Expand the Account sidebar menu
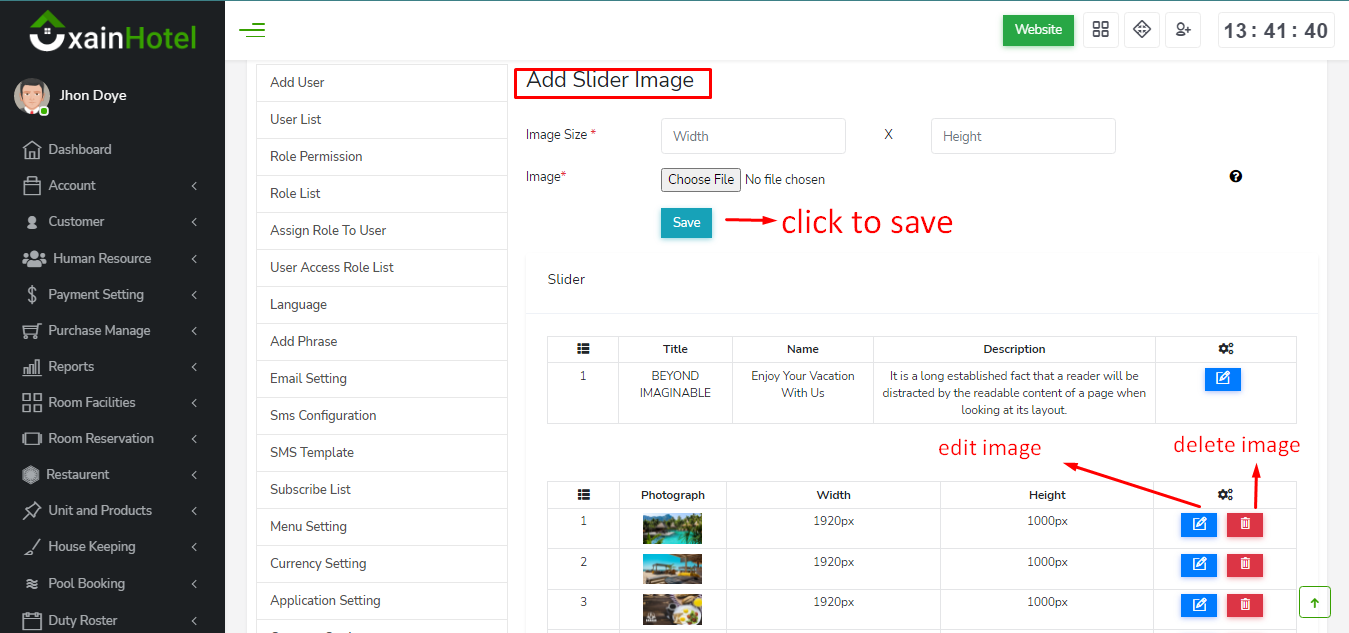This screenshot has height=633, width=1349. (x=110, y=186)
